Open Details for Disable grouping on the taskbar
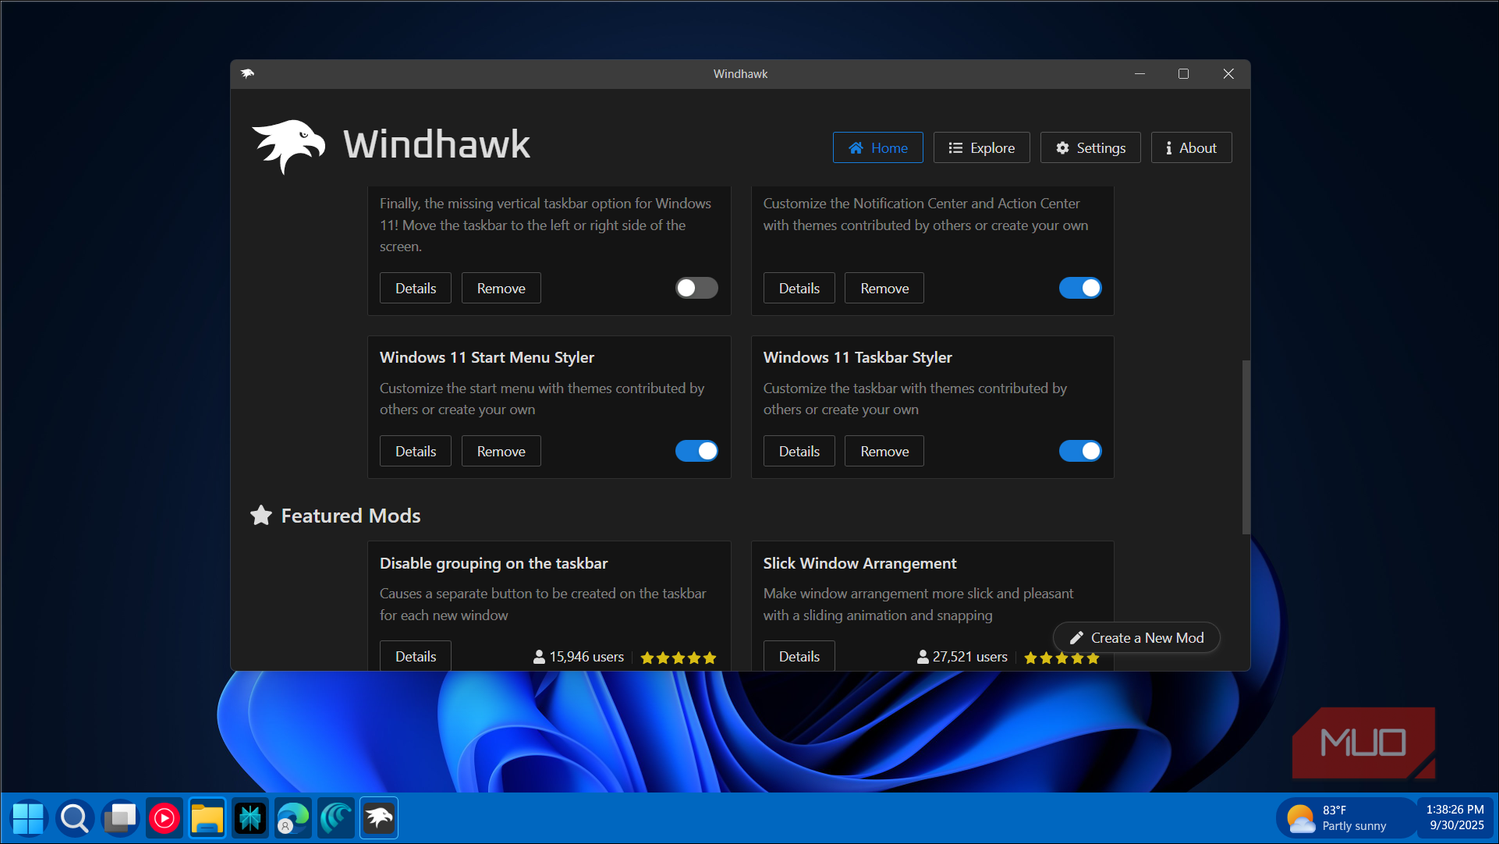This screenshot has height=844, width=1499. pyautogui.click(x=416, y=656)
